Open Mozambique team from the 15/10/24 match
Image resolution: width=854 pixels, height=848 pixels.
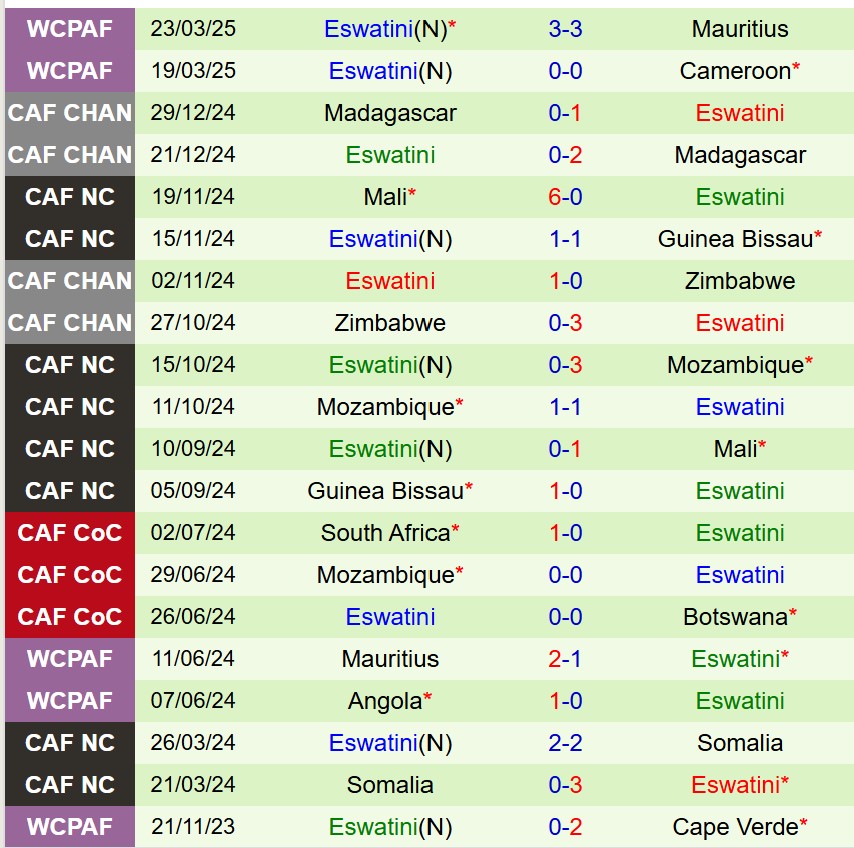click(x=735, y=365)
